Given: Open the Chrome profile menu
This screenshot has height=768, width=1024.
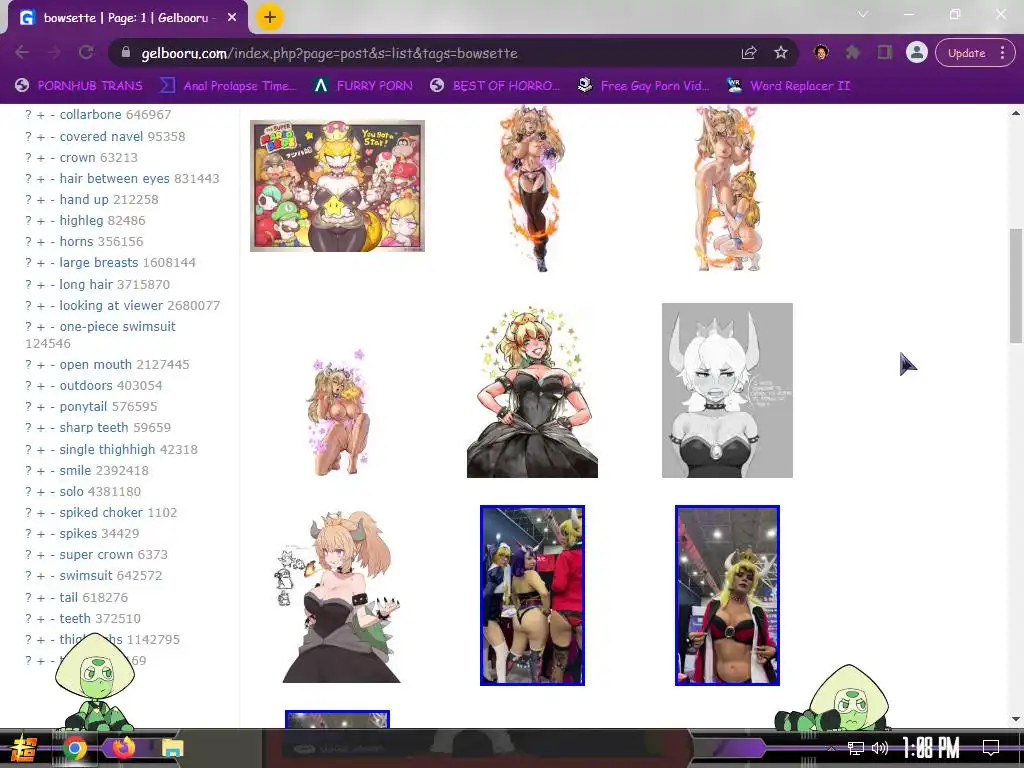Looking at the screenshot, I should pos(917,53).
